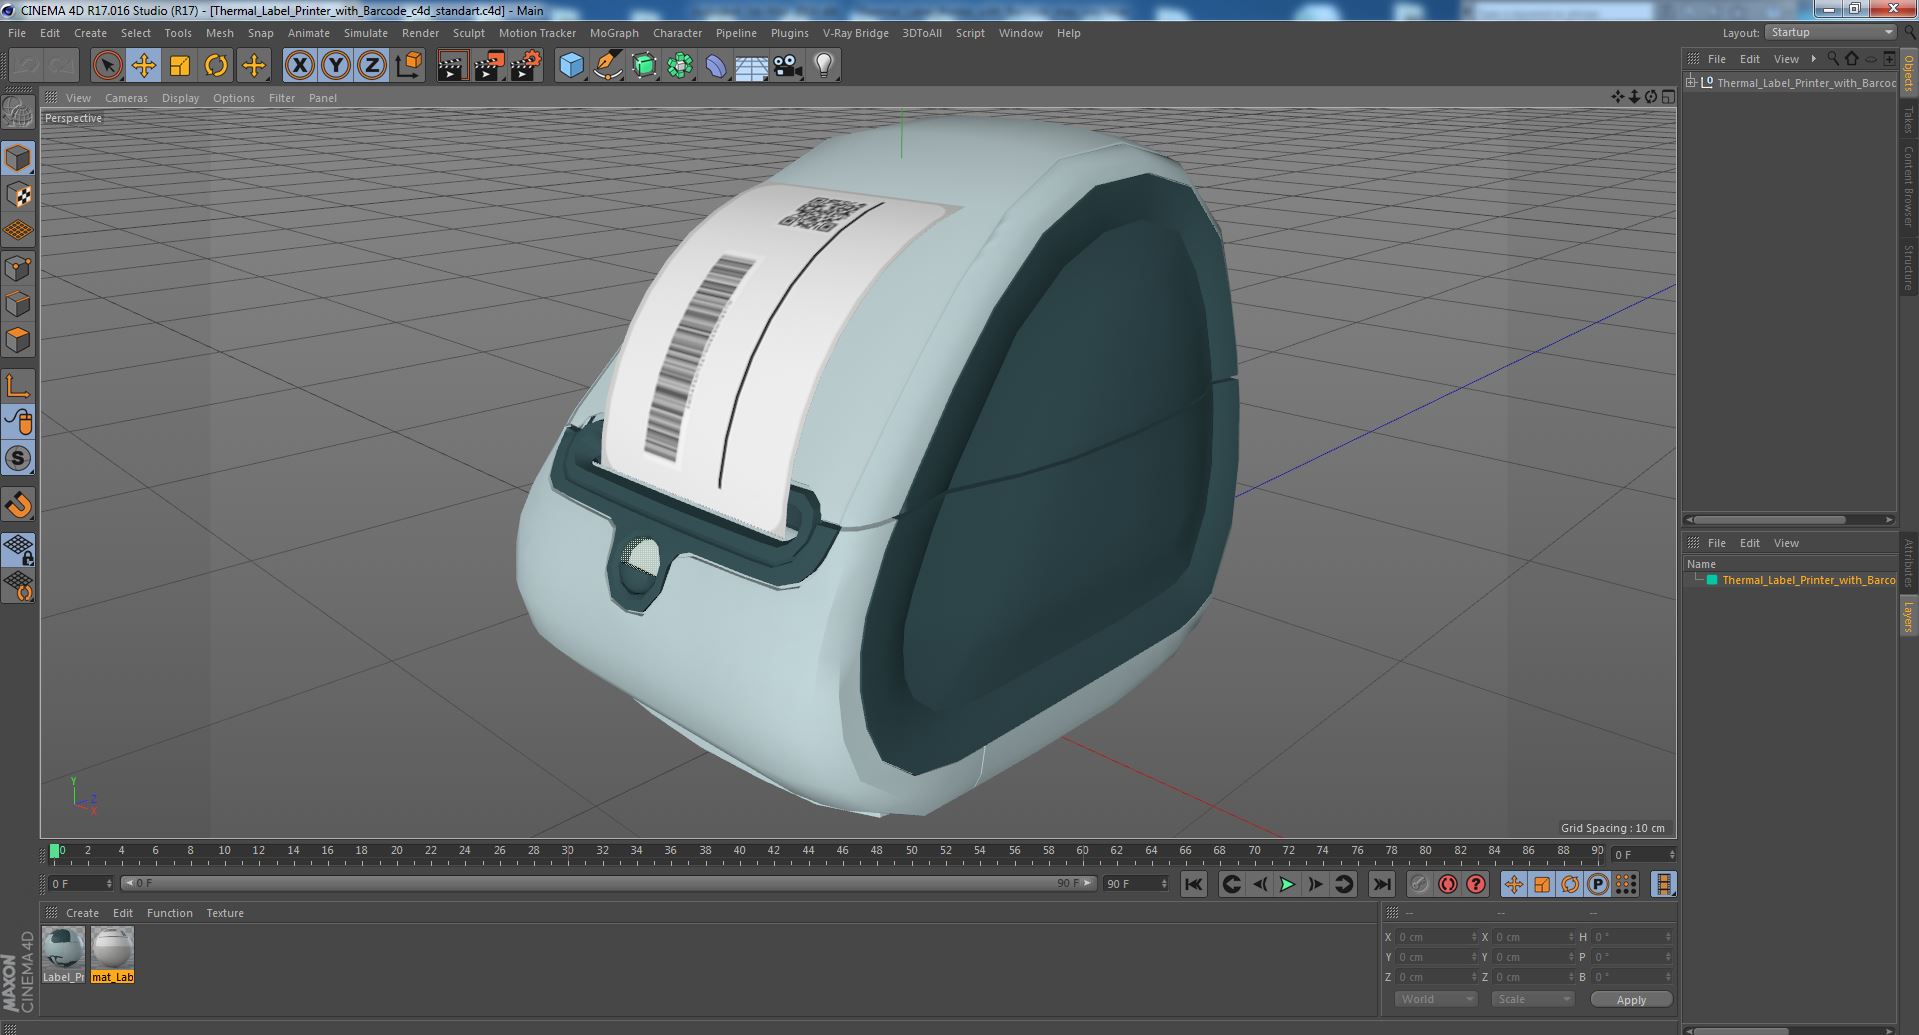Image resolution: width=1919 pixels, height=1035 pixels.
Task: Switch to Polygons mode
Action: pos(18,340)
